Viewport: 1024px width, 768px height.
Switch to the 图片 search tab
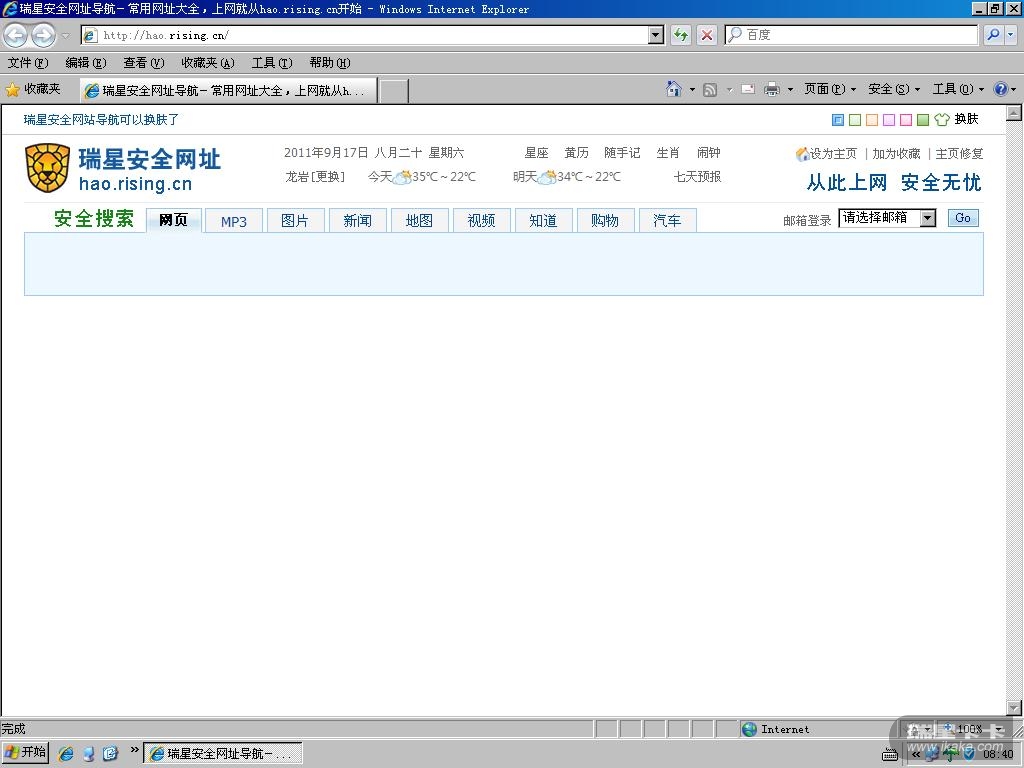(295, 221)
